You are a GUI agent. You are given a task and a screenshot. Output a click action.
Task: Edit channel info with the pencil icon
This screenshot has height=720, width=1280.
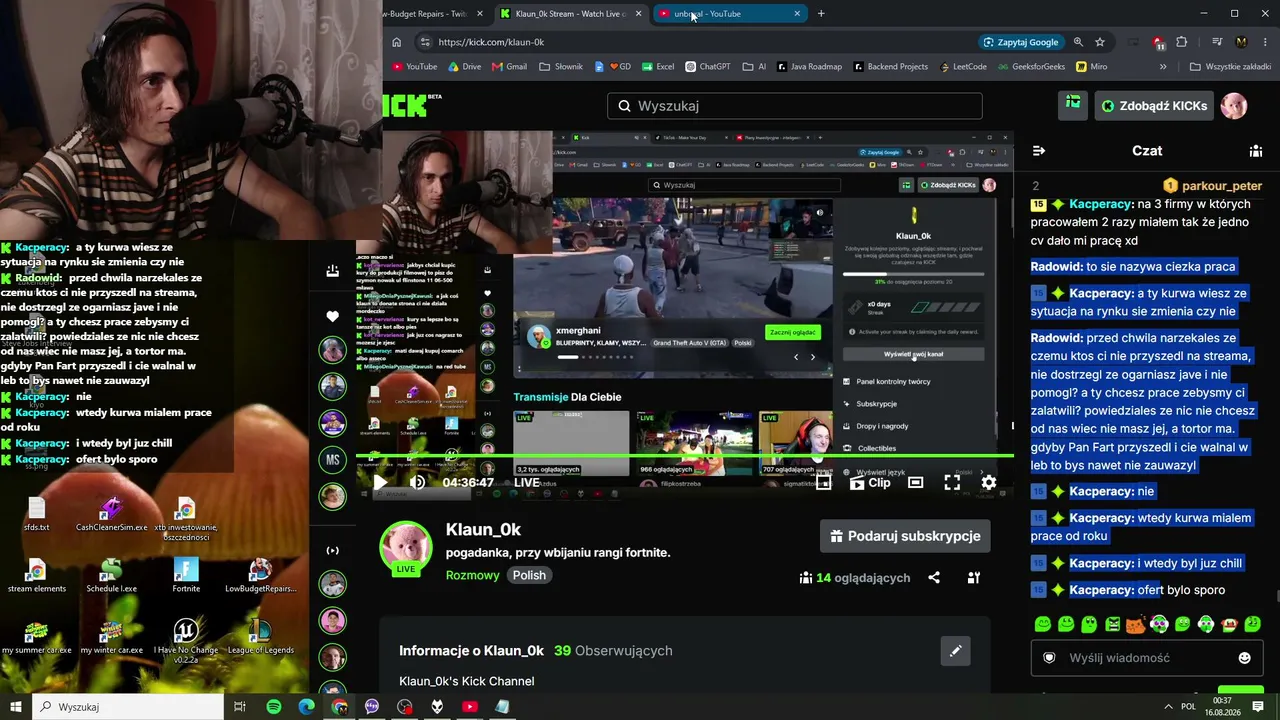coord(956,651)
